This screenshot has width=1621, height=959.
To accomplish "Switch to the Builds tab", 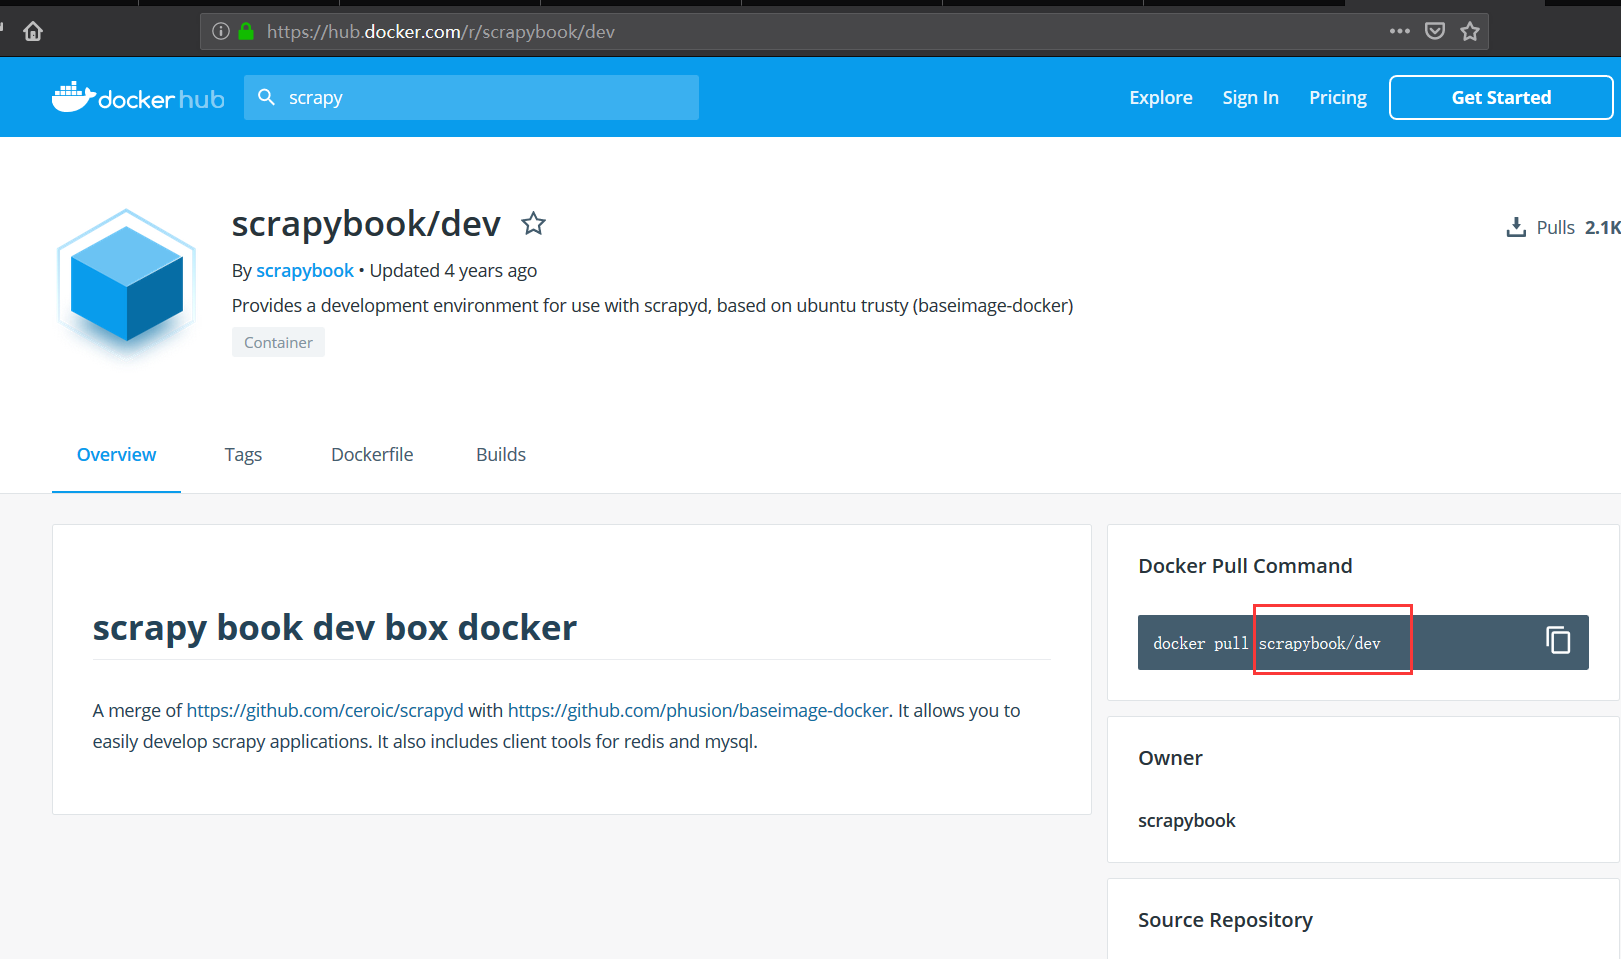I will pos(501,455).
